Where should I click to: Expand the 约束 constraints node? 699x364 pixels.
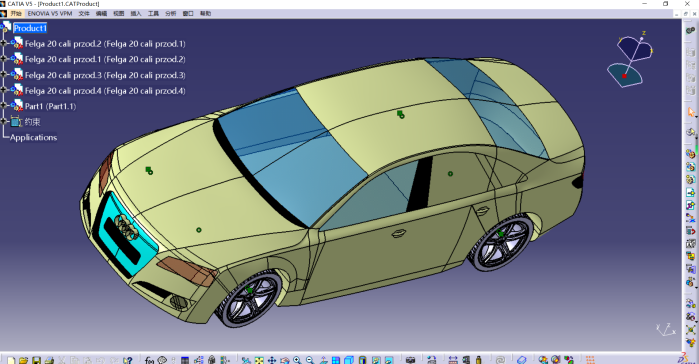(x=4, y=121)
